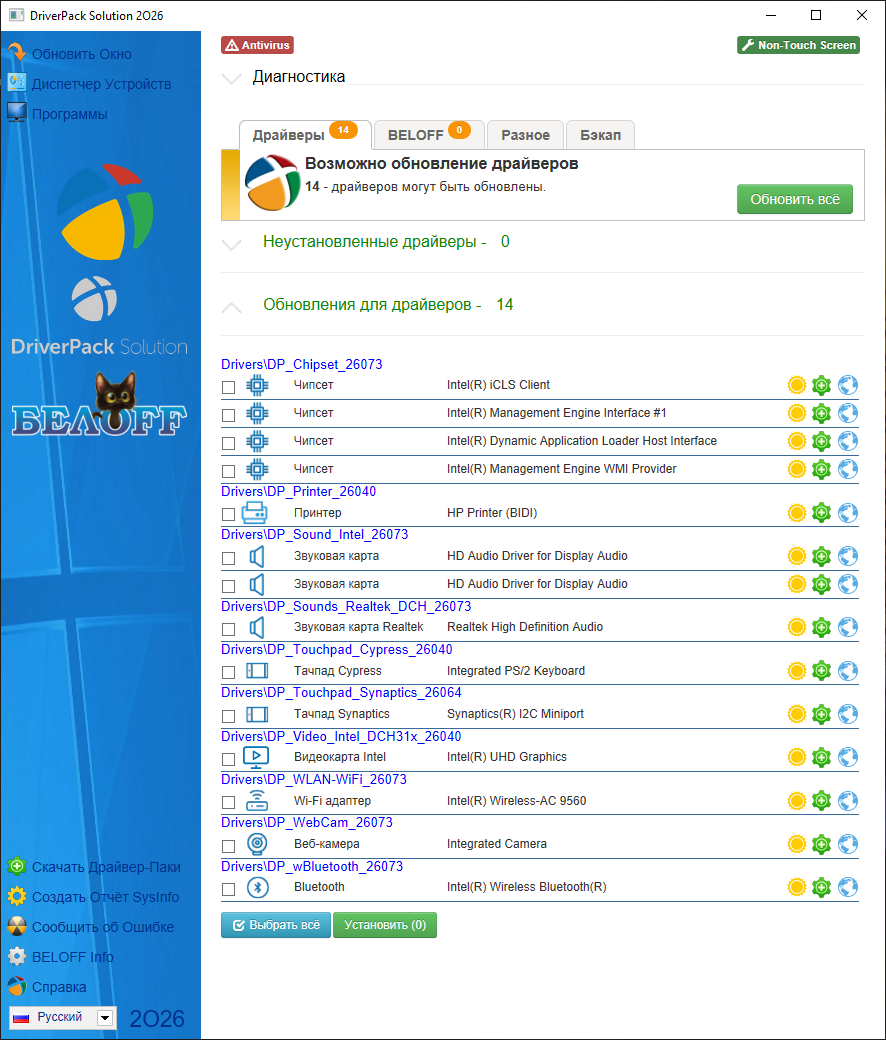Click yellow sun icon for Intel(R) UHD Graphics
Image resolution: width=886 pixels, height=1040 pixels.
point(796,757)
